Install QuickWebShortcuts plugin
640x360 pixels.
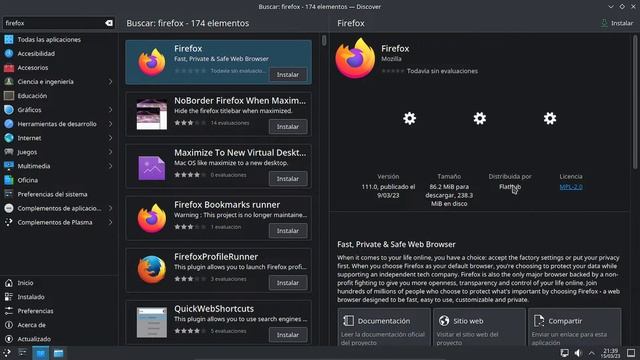coord(288,335)
